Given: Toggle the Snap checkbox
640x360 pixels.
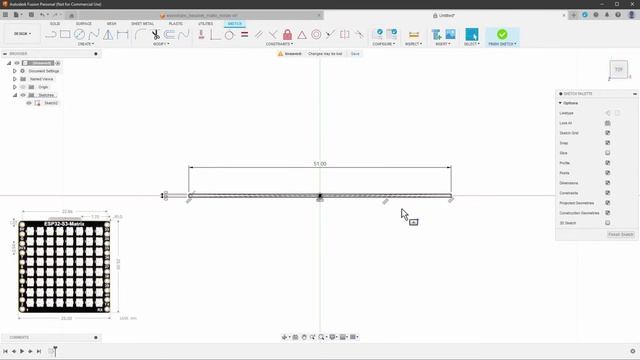Looking at the screenshot, I should (x=607, y=143).
